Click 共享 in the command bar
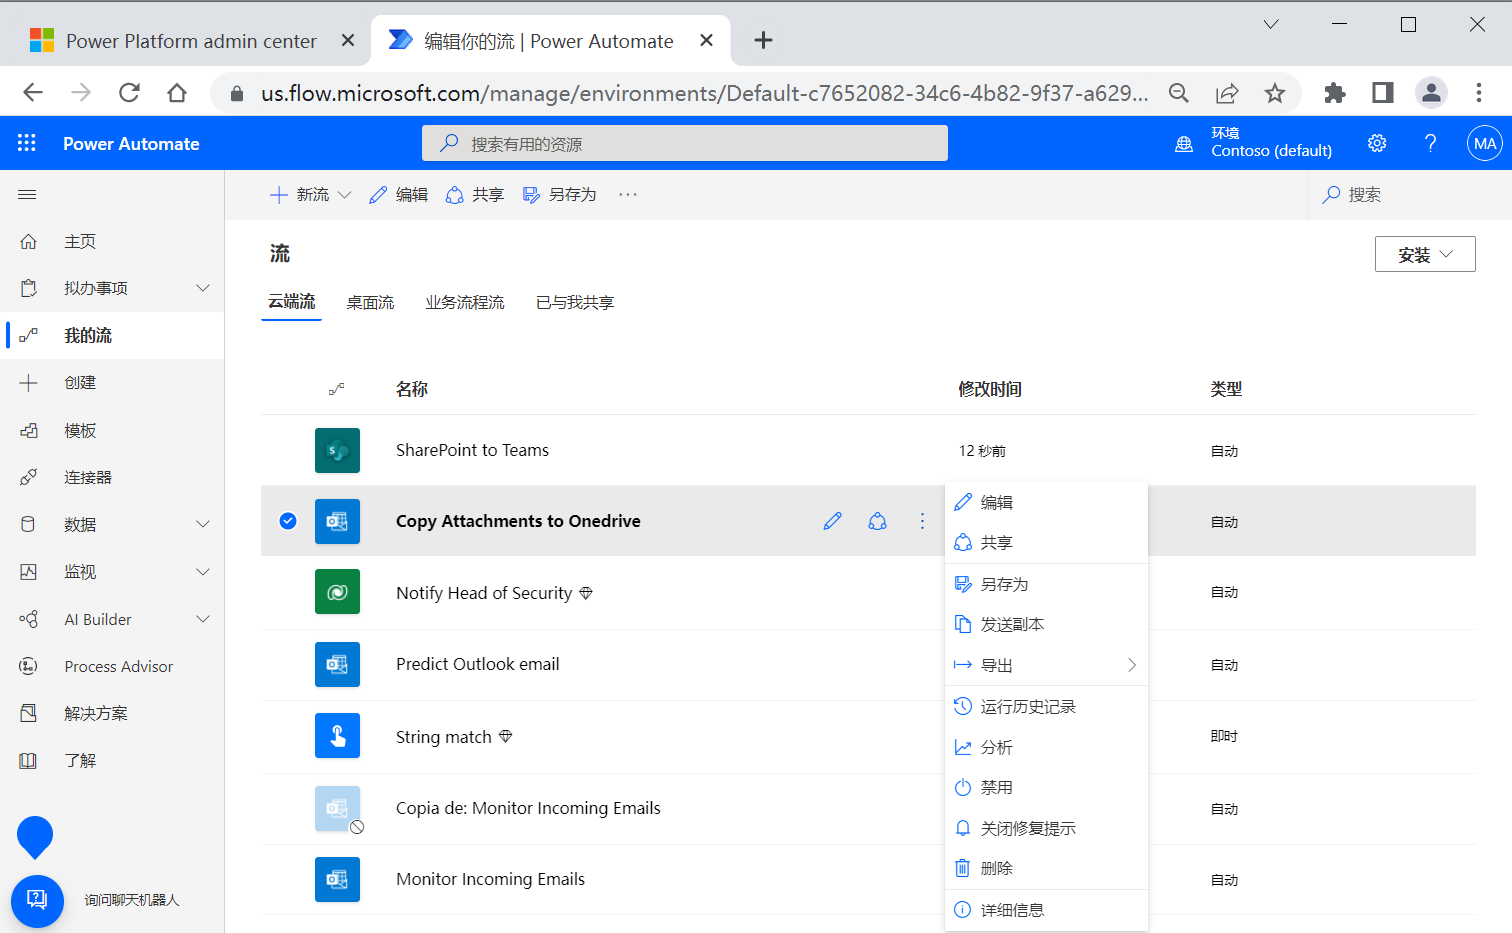The height and width of the screenshot is (933, 1512). pyautogui.click(x=475, y=194)
